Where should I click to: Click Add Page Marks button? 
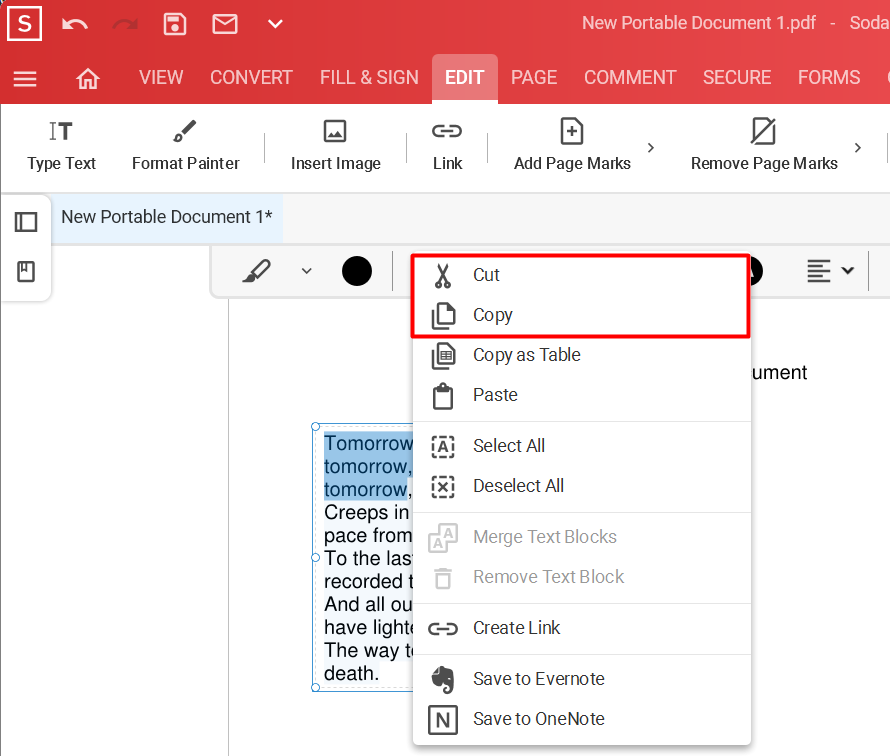point(572,145)
